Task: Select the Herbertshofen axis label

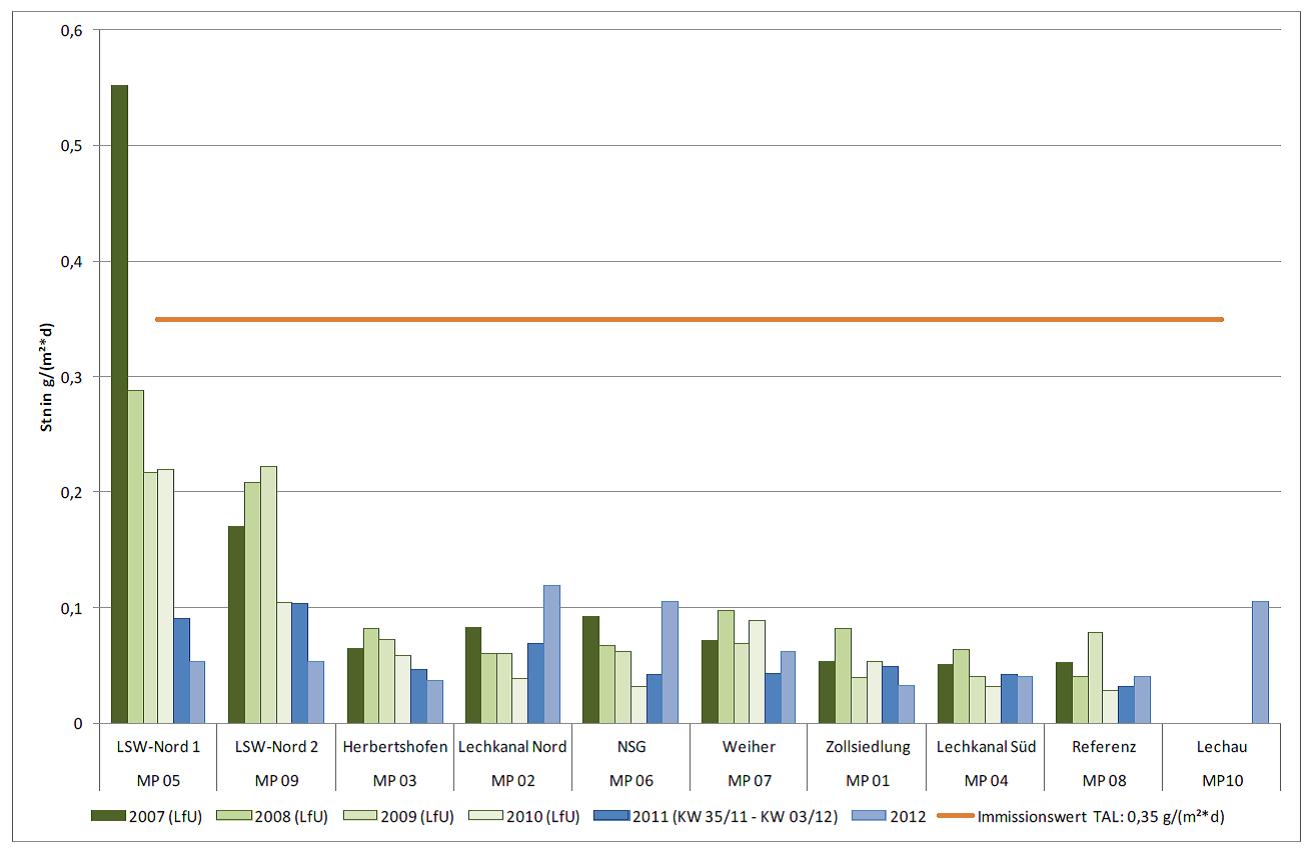Action: [395, 747]
